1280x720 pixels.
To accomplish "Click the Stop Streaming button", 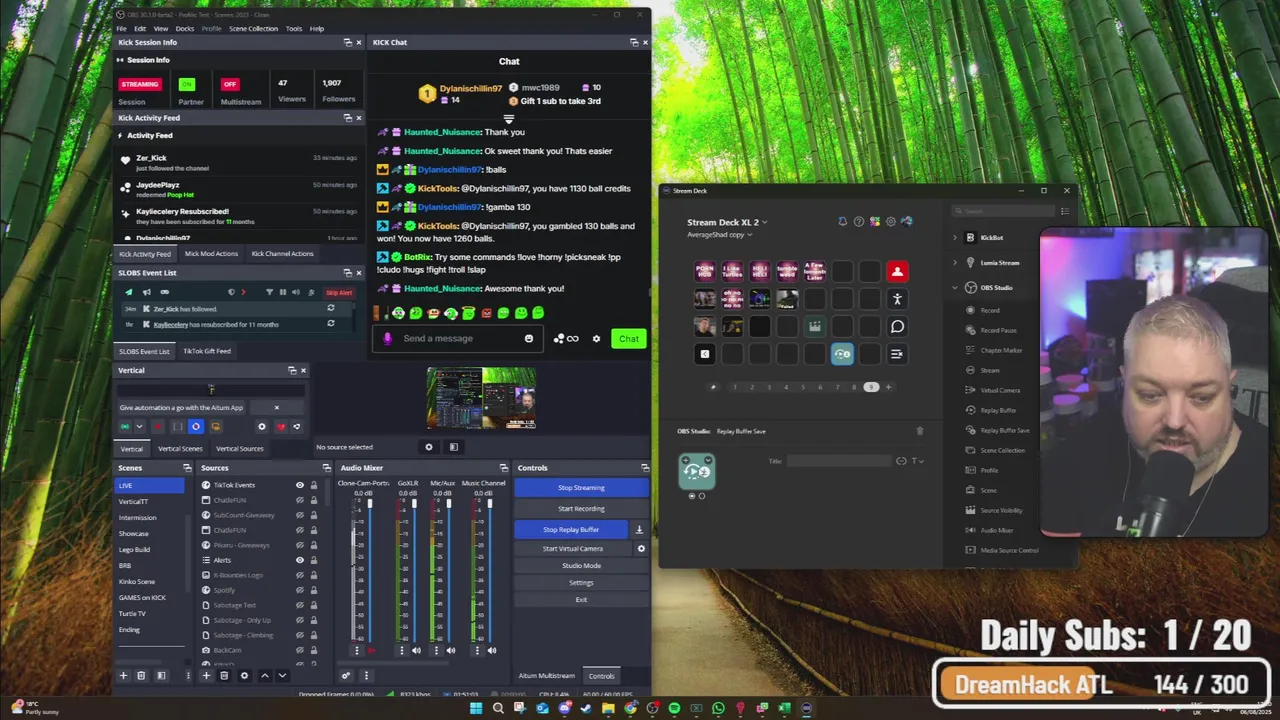I will pyautogui.click(x=581, y=488).
